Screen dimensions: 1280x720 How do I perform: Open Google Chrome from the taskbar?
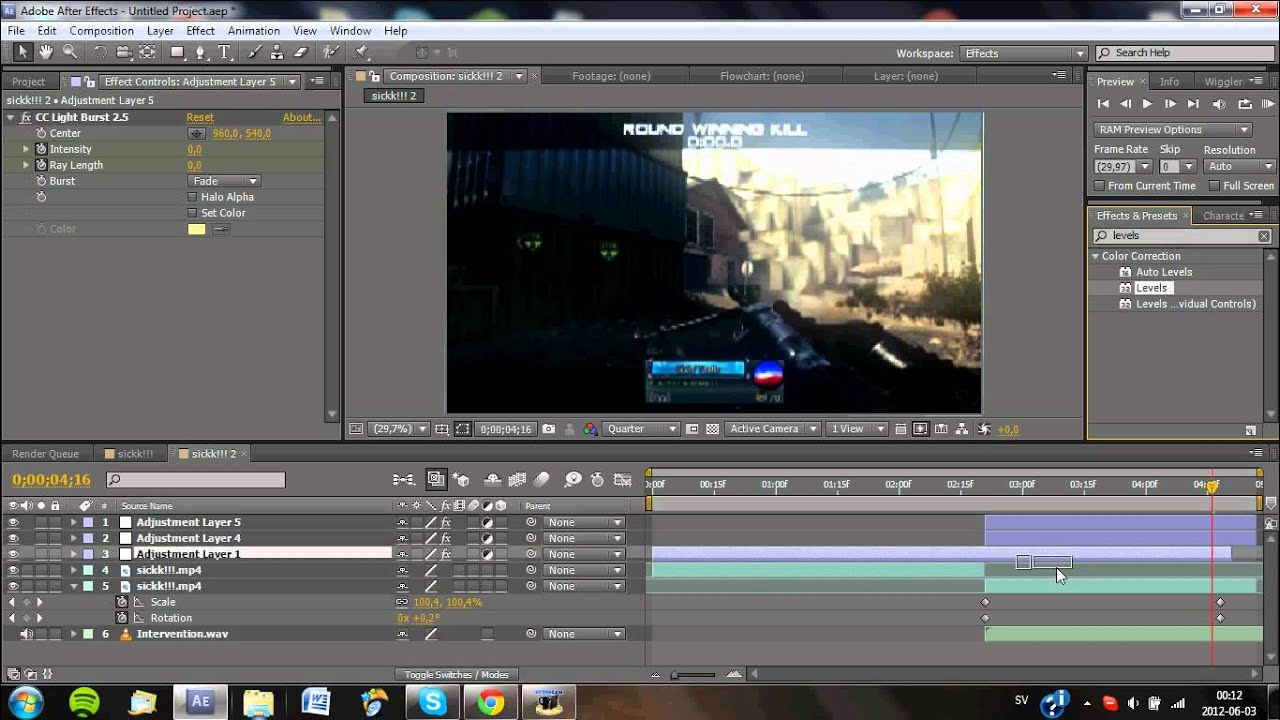point(490,701)
